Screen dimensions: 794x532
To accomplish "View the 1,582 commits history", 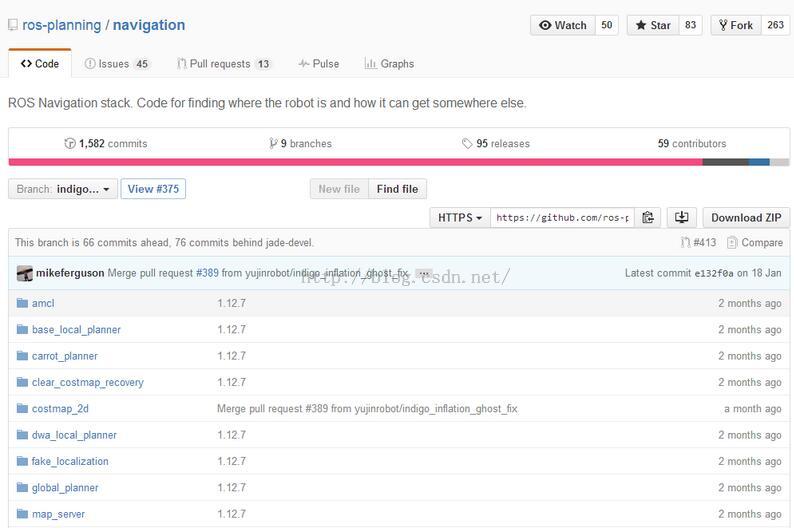I will tap(105, 143).
